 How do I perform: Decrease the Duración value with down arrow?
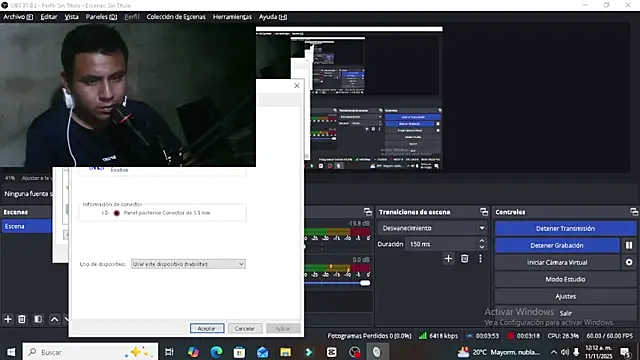click(x=482, y=247)
